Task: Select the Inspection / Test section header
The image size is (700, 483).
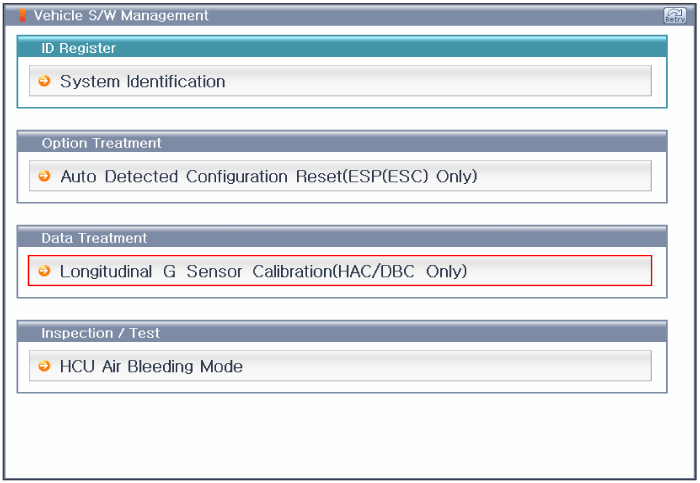Action: pyautogui.click(x=342, y=333)
